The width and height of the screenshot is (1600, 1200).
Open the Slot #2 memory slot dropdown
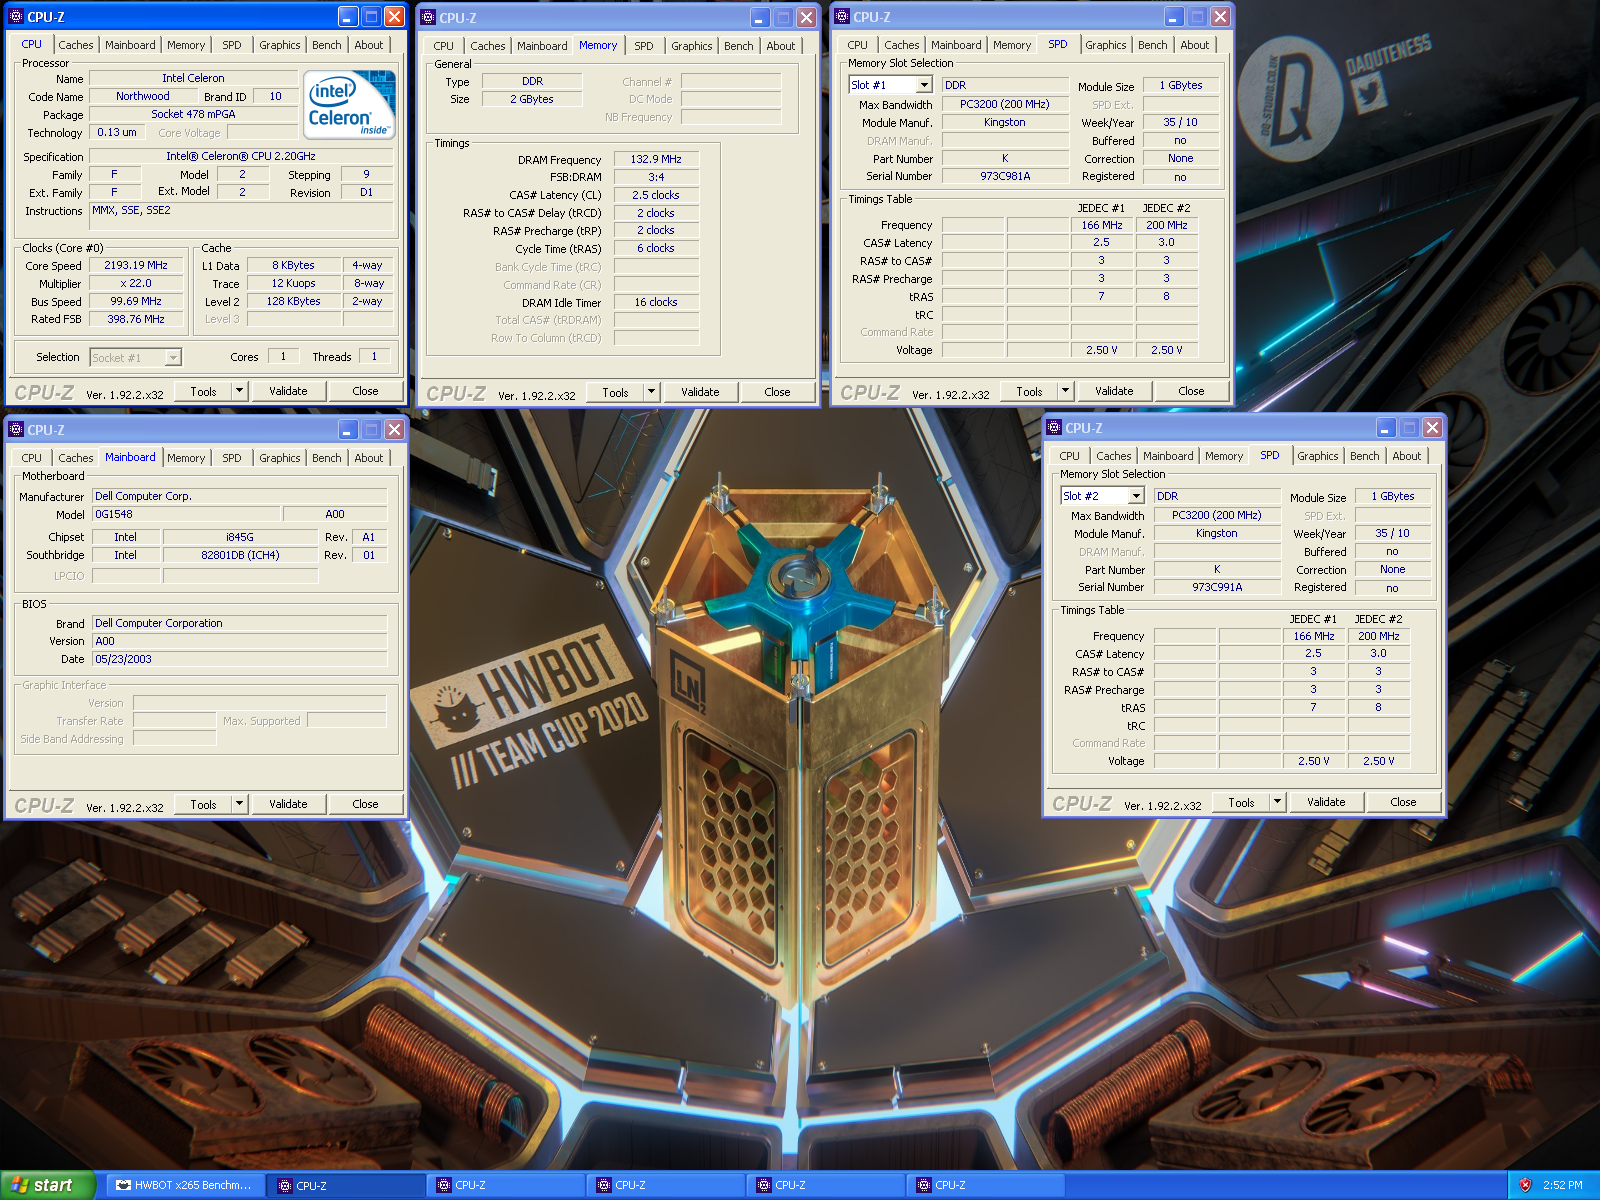1137,496
